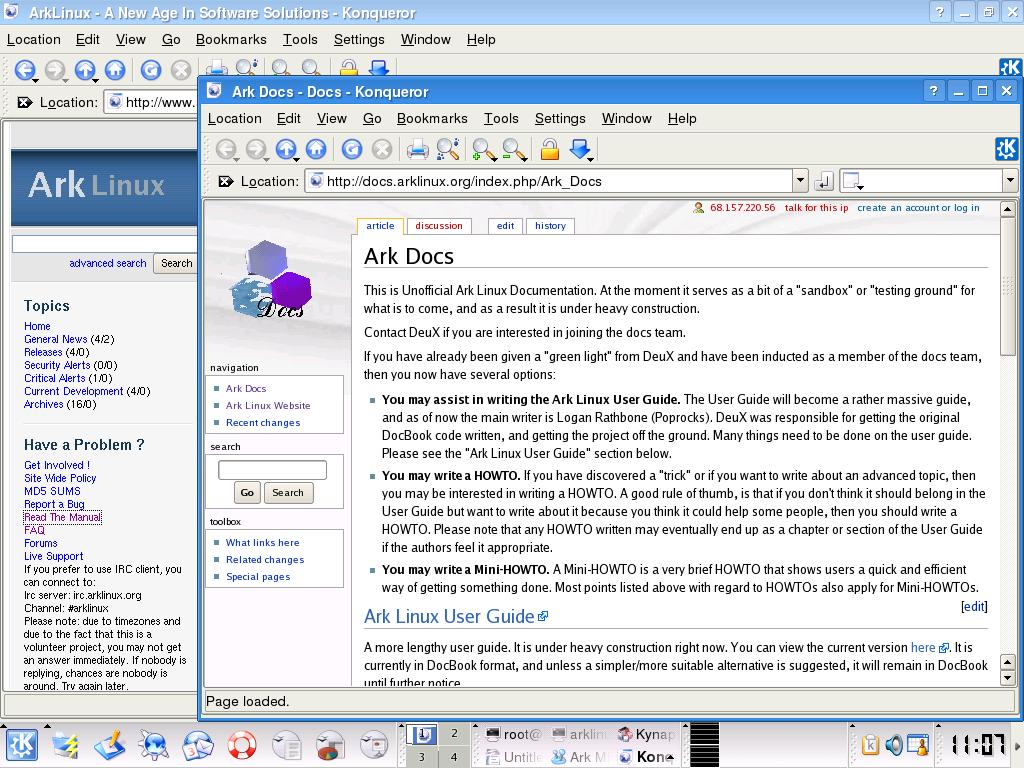Open Current Development topic link
This screenshot has height=768, width=1024.
pyautogui.click(x=73, y=391)
